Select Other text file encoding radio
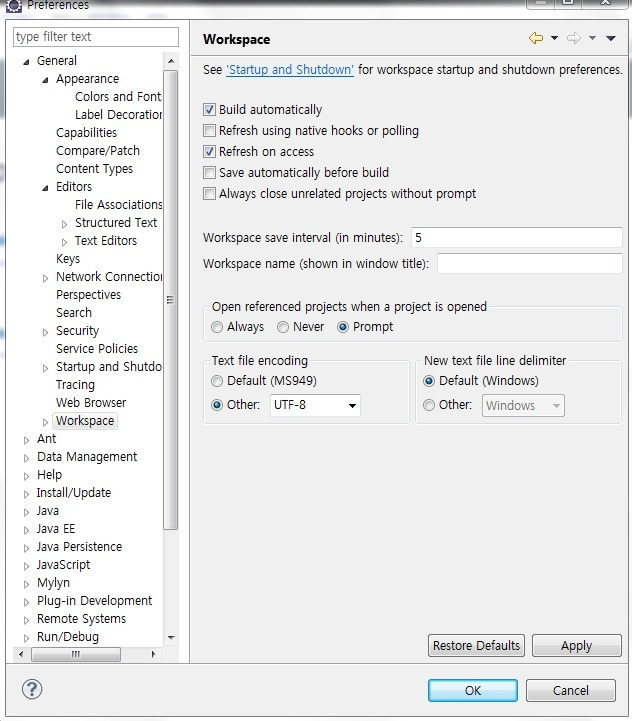Image resolution: width=632 pixels, height=721 pixels. [217, 405]
